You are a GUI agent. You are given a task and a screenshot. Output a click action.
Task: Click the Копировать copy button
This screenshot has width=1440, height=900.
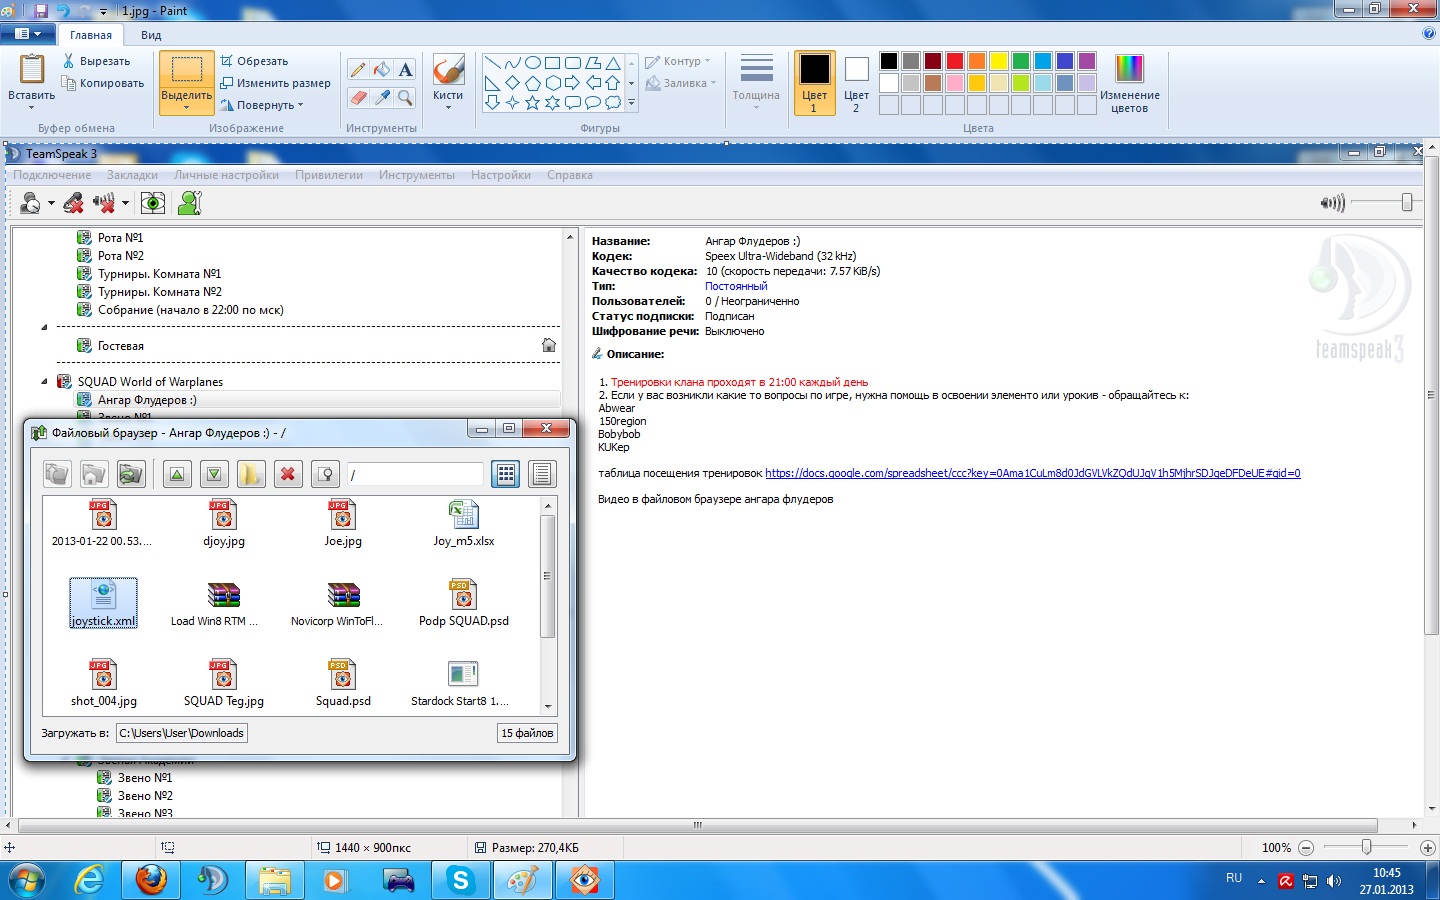(103, 83)
